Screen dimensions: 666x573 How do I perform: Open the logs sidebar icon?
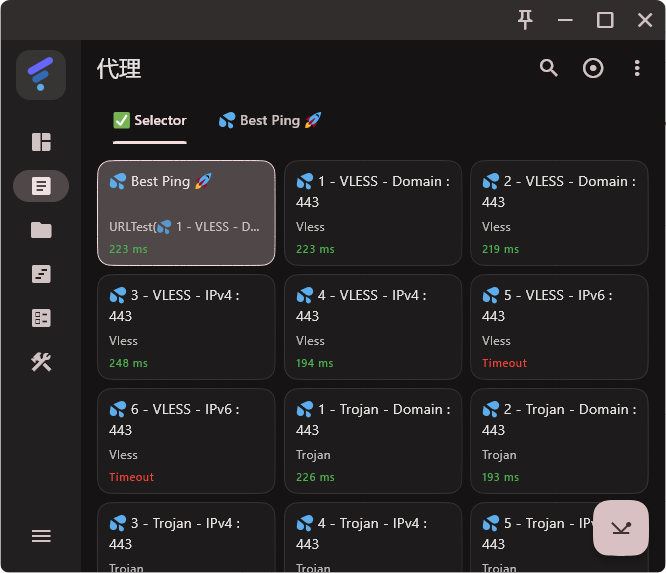coord(41,274)
